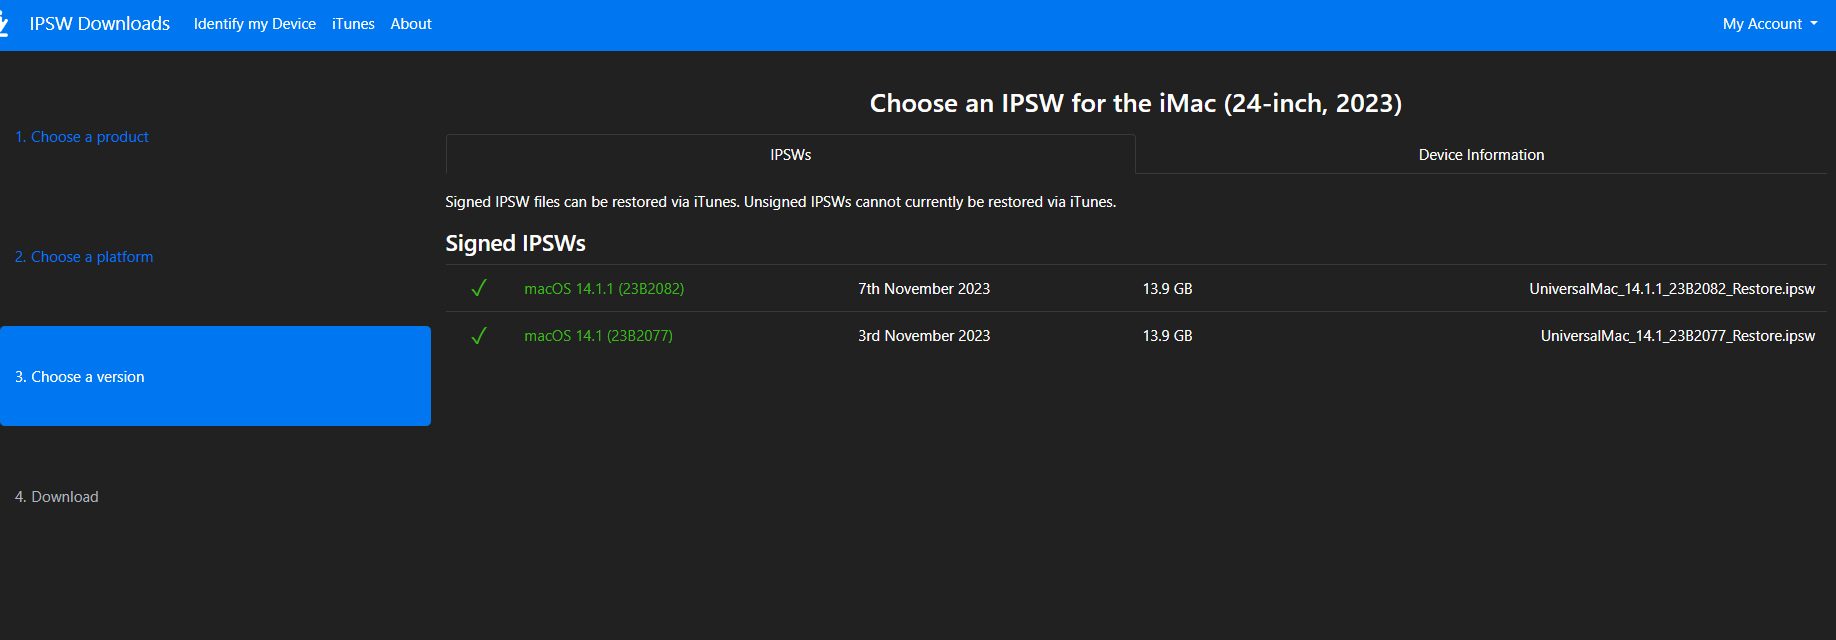
Task: Switch to the Device Information tab
Action: pos(1481,155)
